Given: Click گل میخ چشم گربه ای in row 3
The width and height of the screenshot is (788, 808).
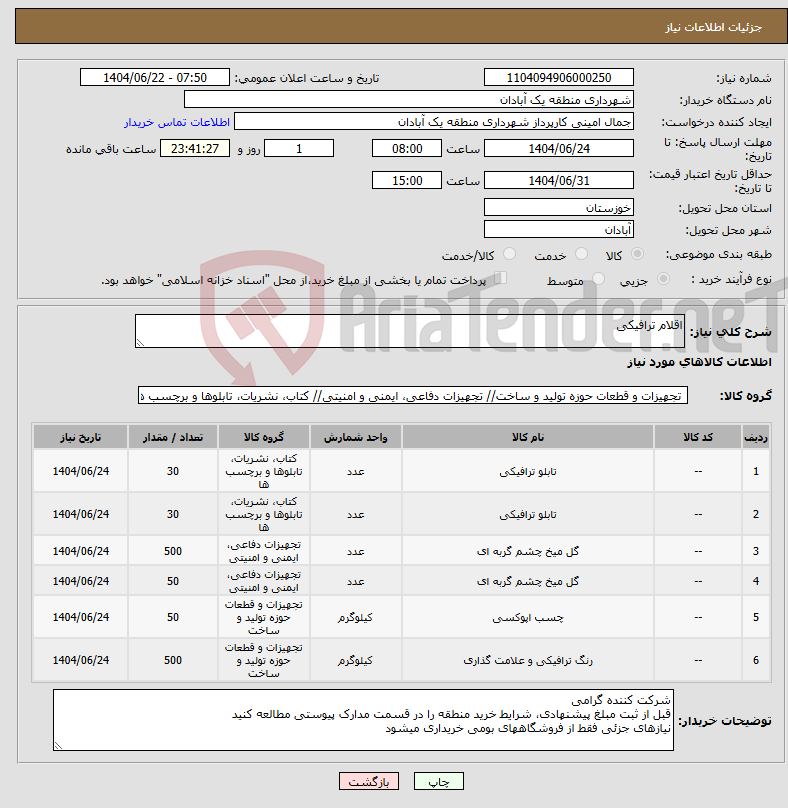Looking at the screenshot, I should click(x=528, y=551).
